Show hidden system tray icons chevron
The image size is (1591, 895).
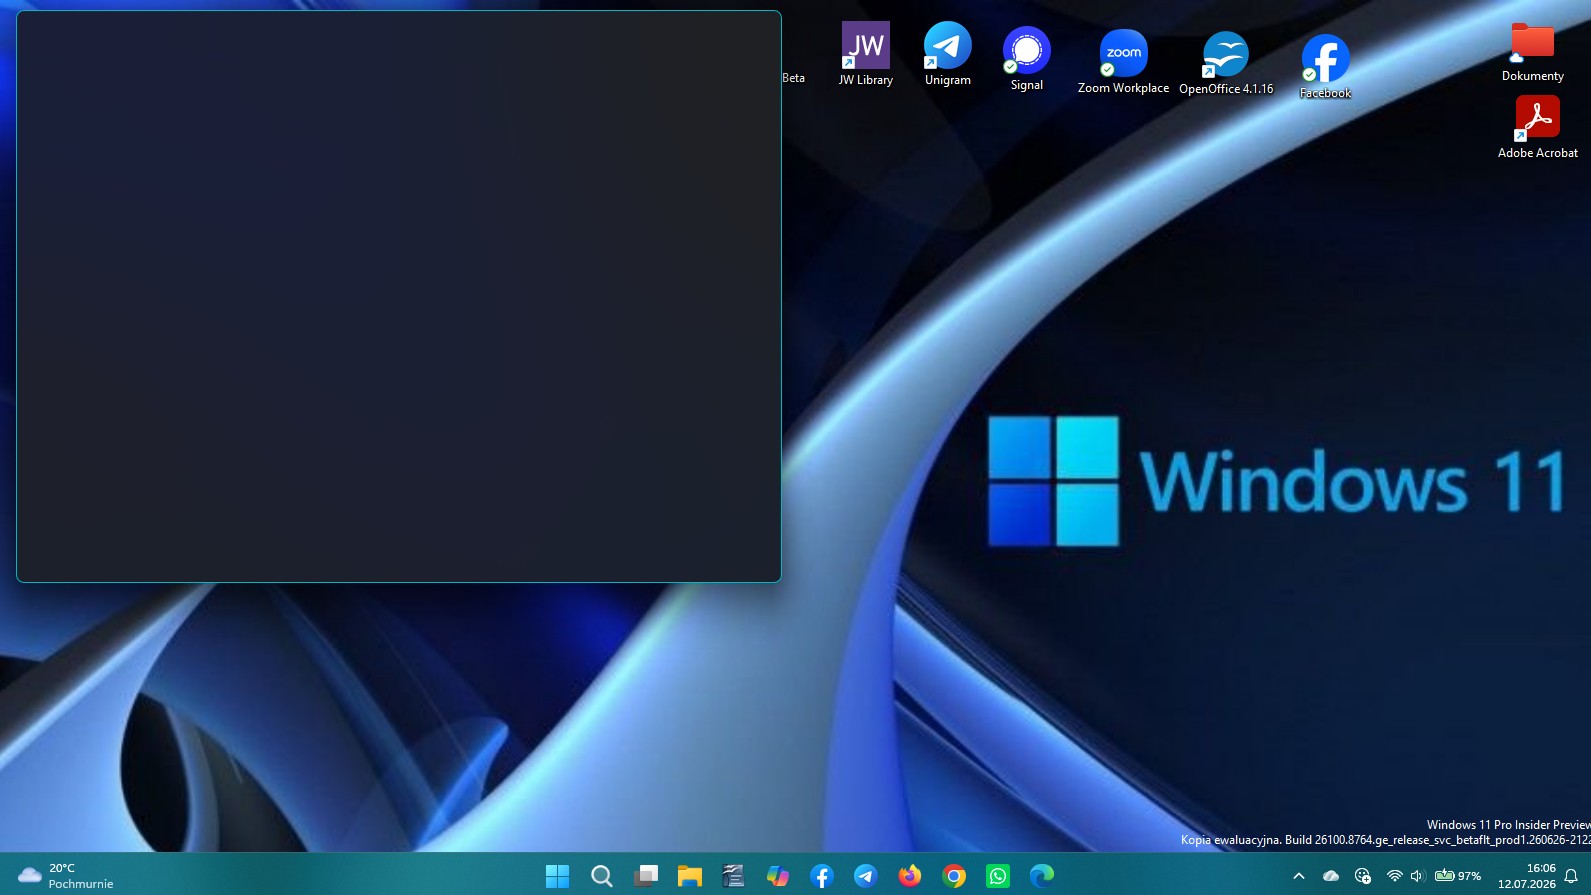(1299, 876)
